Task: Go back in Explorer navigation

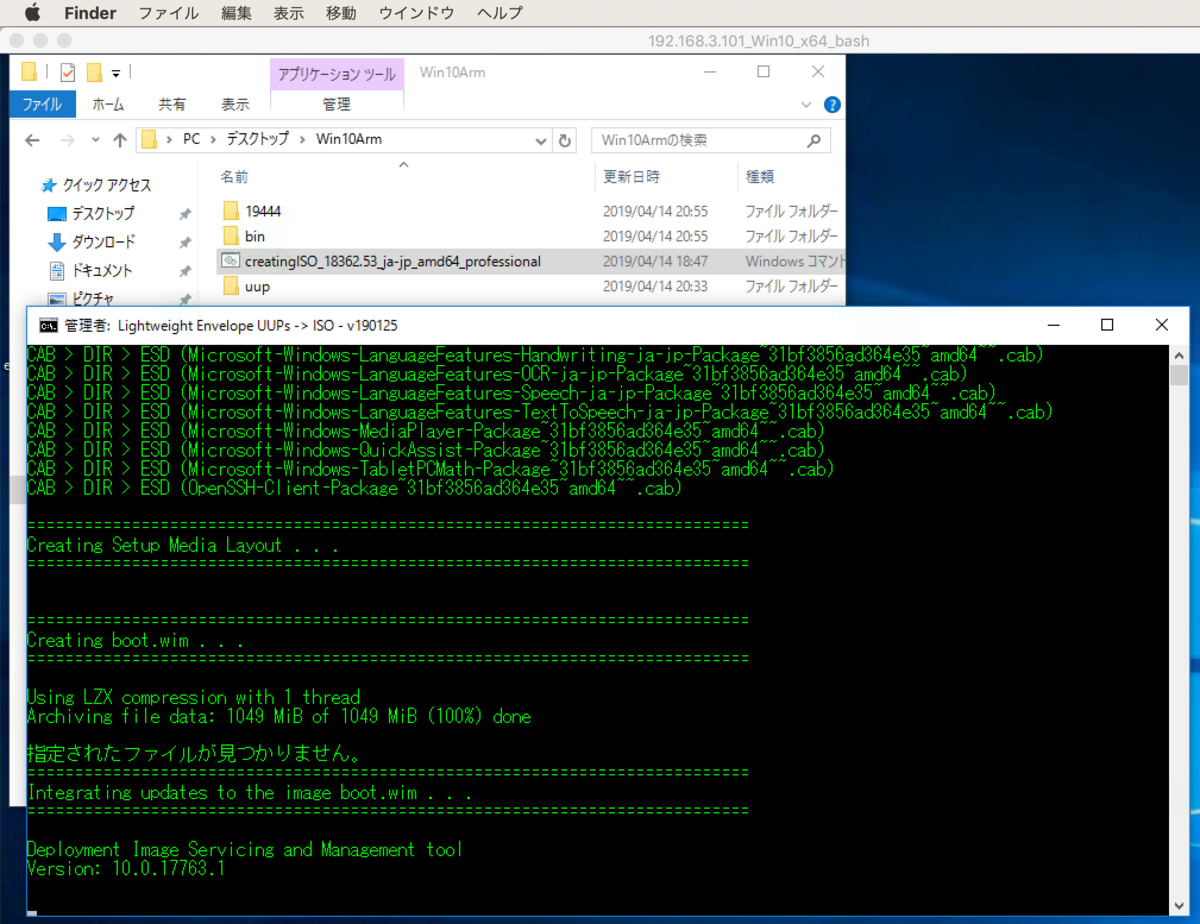Action: coord(32,140)
